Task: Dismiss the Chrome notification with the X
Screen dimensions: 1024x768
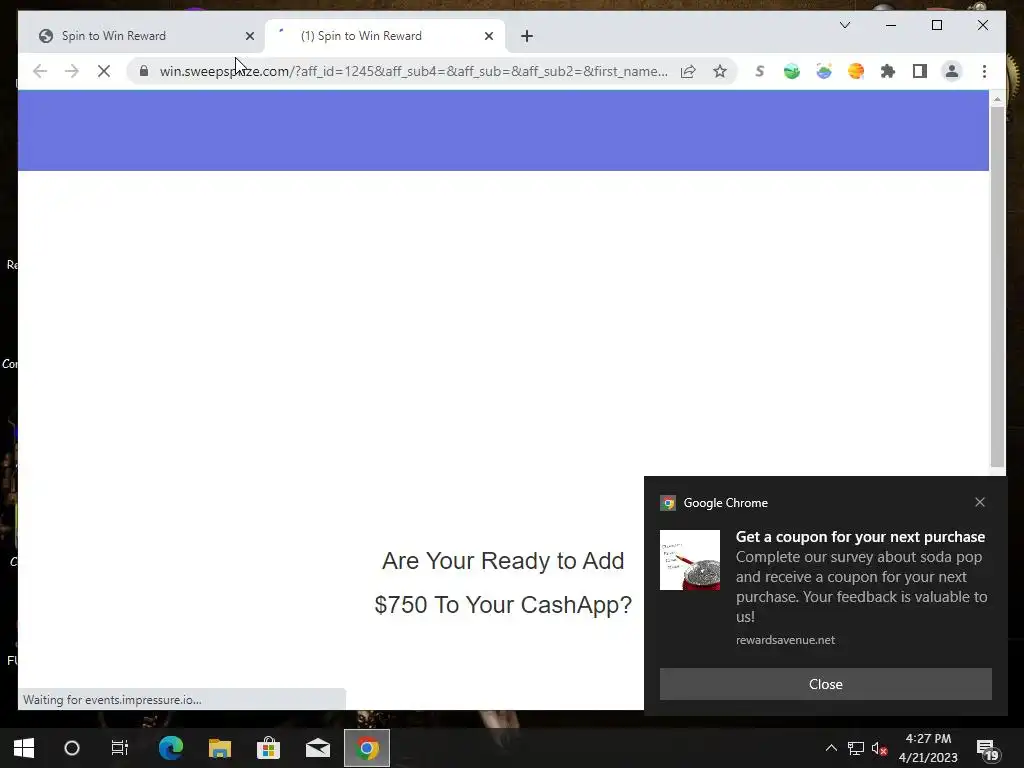Action: pyautogui.click(x=980, y=502)
